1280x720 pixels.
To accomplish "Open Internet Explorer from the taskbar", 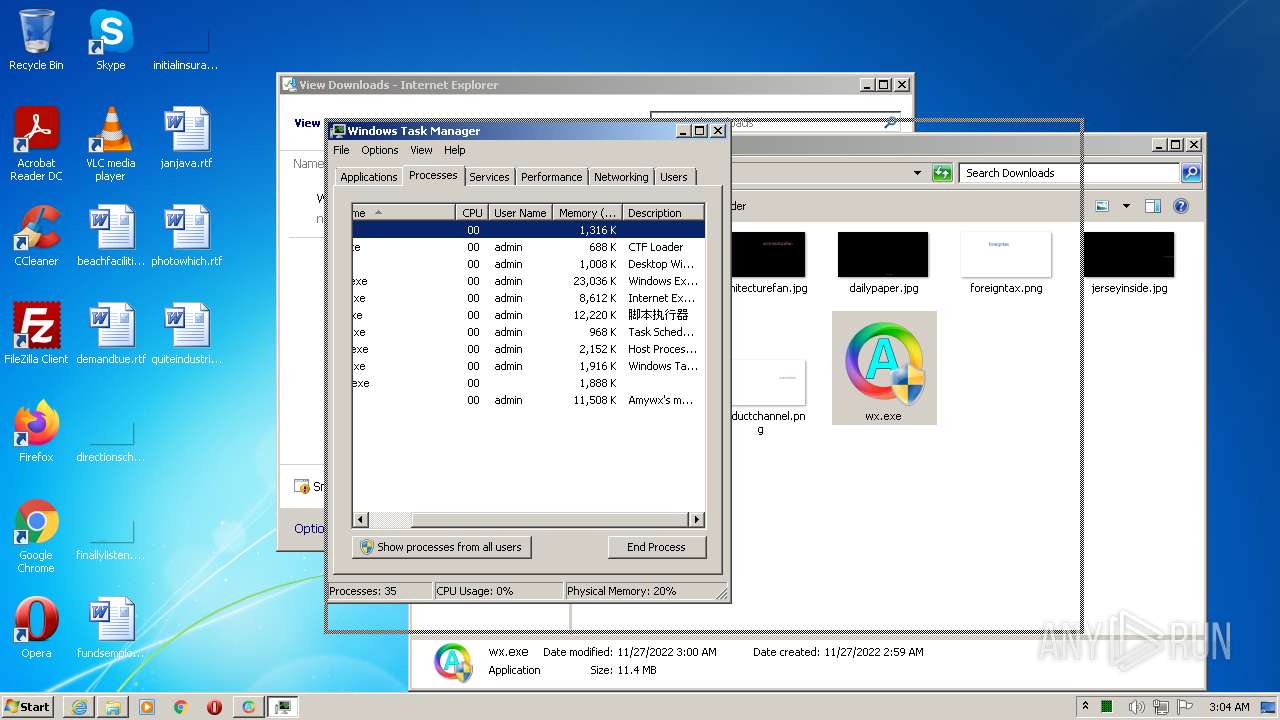I will 79,707.
